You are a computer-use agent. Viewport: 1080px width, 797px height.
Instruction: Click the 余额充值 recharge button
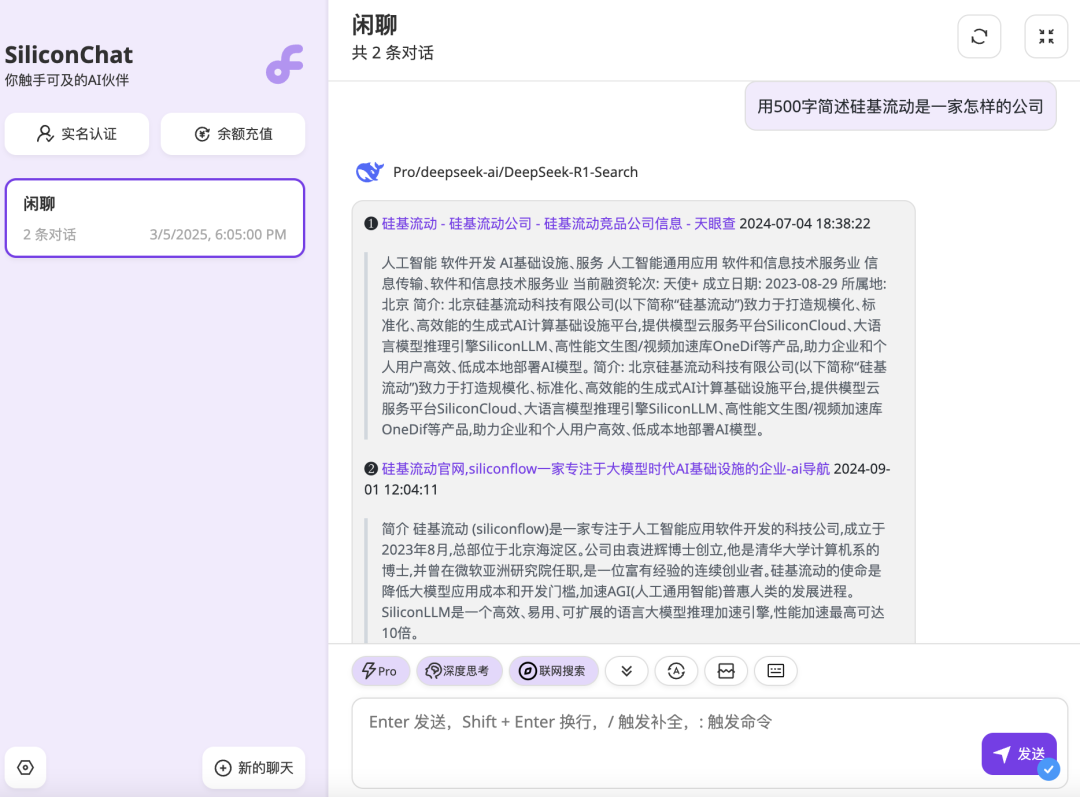(x=233, y=134)
